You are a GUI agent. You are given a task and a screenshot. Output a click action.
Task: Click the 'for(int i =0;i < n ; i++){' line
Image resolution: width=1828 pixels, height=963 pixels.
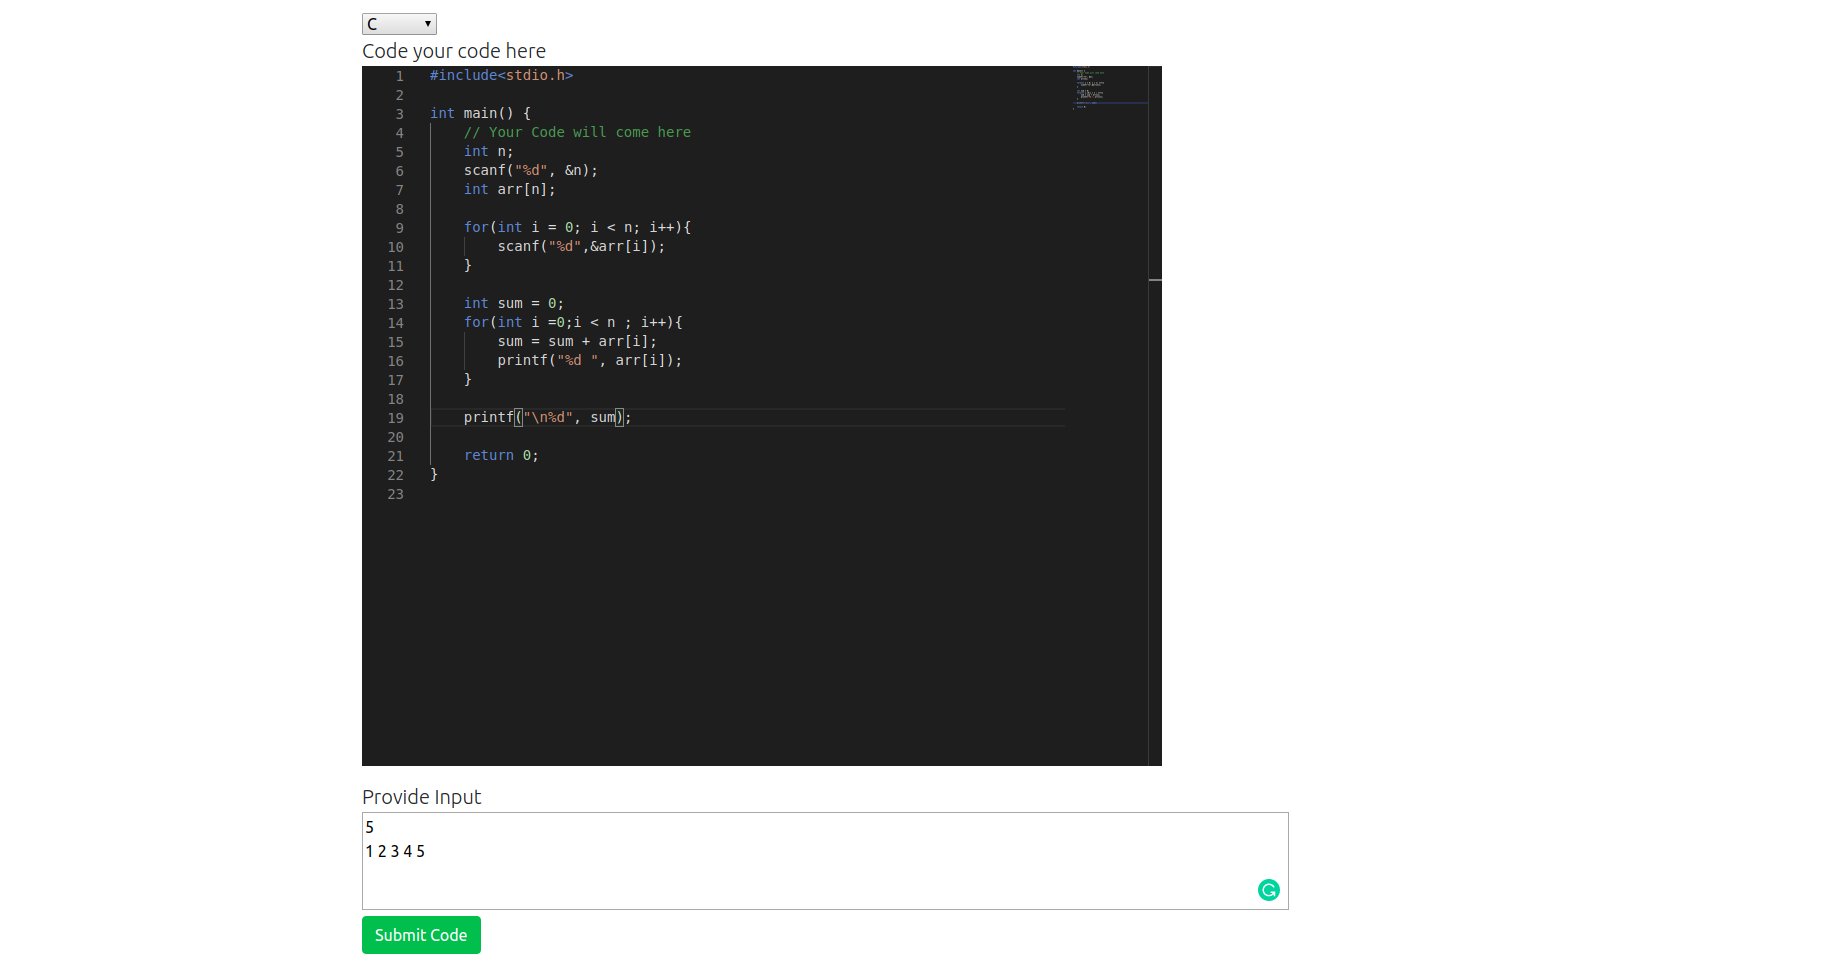coord(573,322)
